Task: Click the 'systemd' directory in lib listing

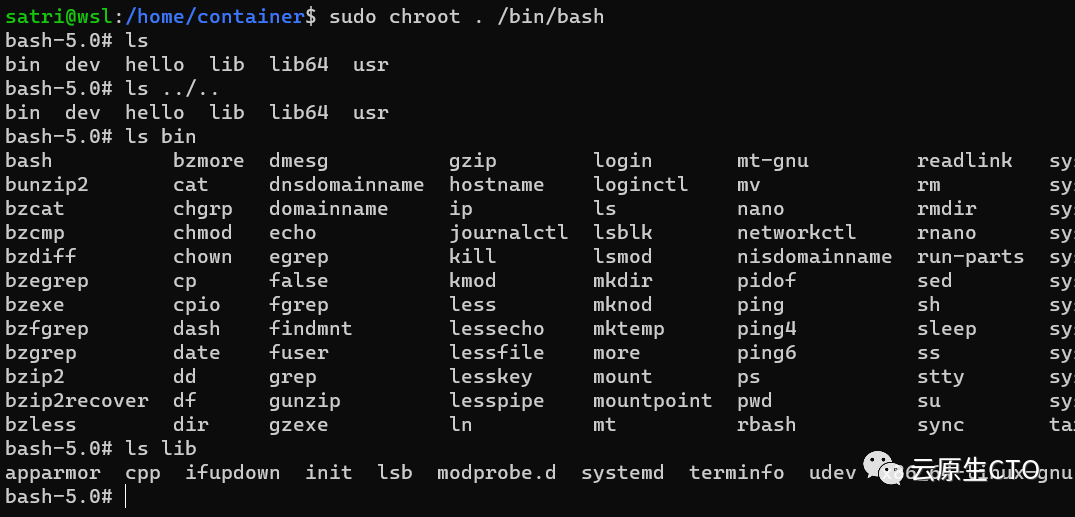Action: 623,472
